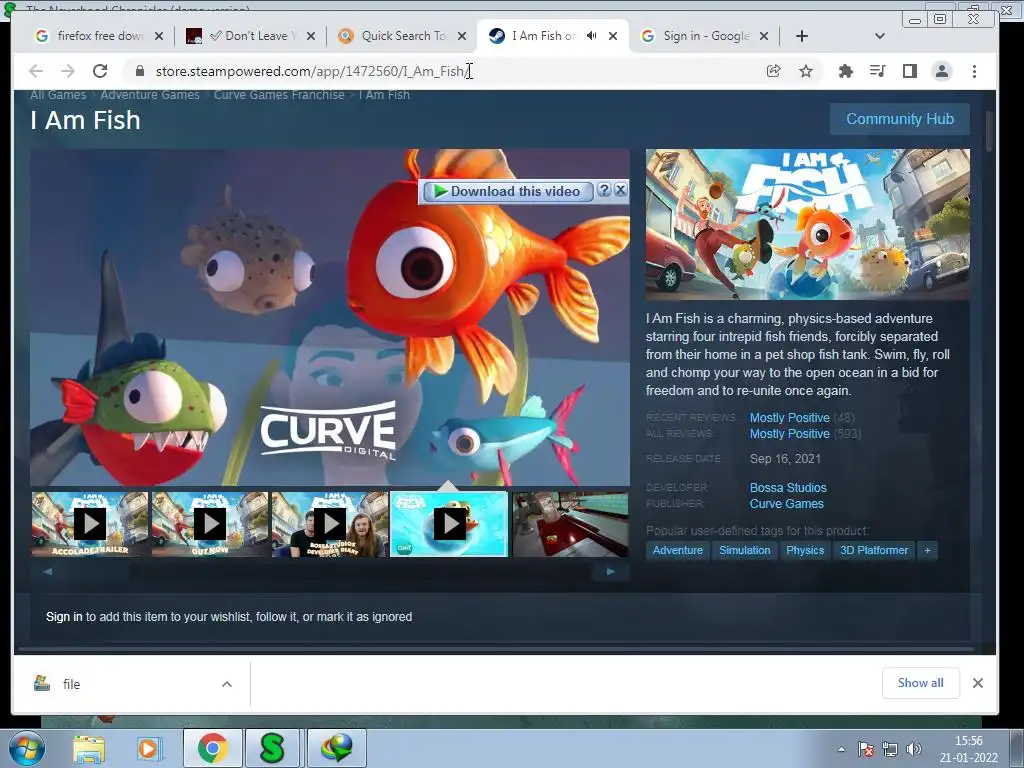This screenshot has height=768, width=1024.
Task: Play the Accolade Trailer thumbnail
Action: click(90, 524)
